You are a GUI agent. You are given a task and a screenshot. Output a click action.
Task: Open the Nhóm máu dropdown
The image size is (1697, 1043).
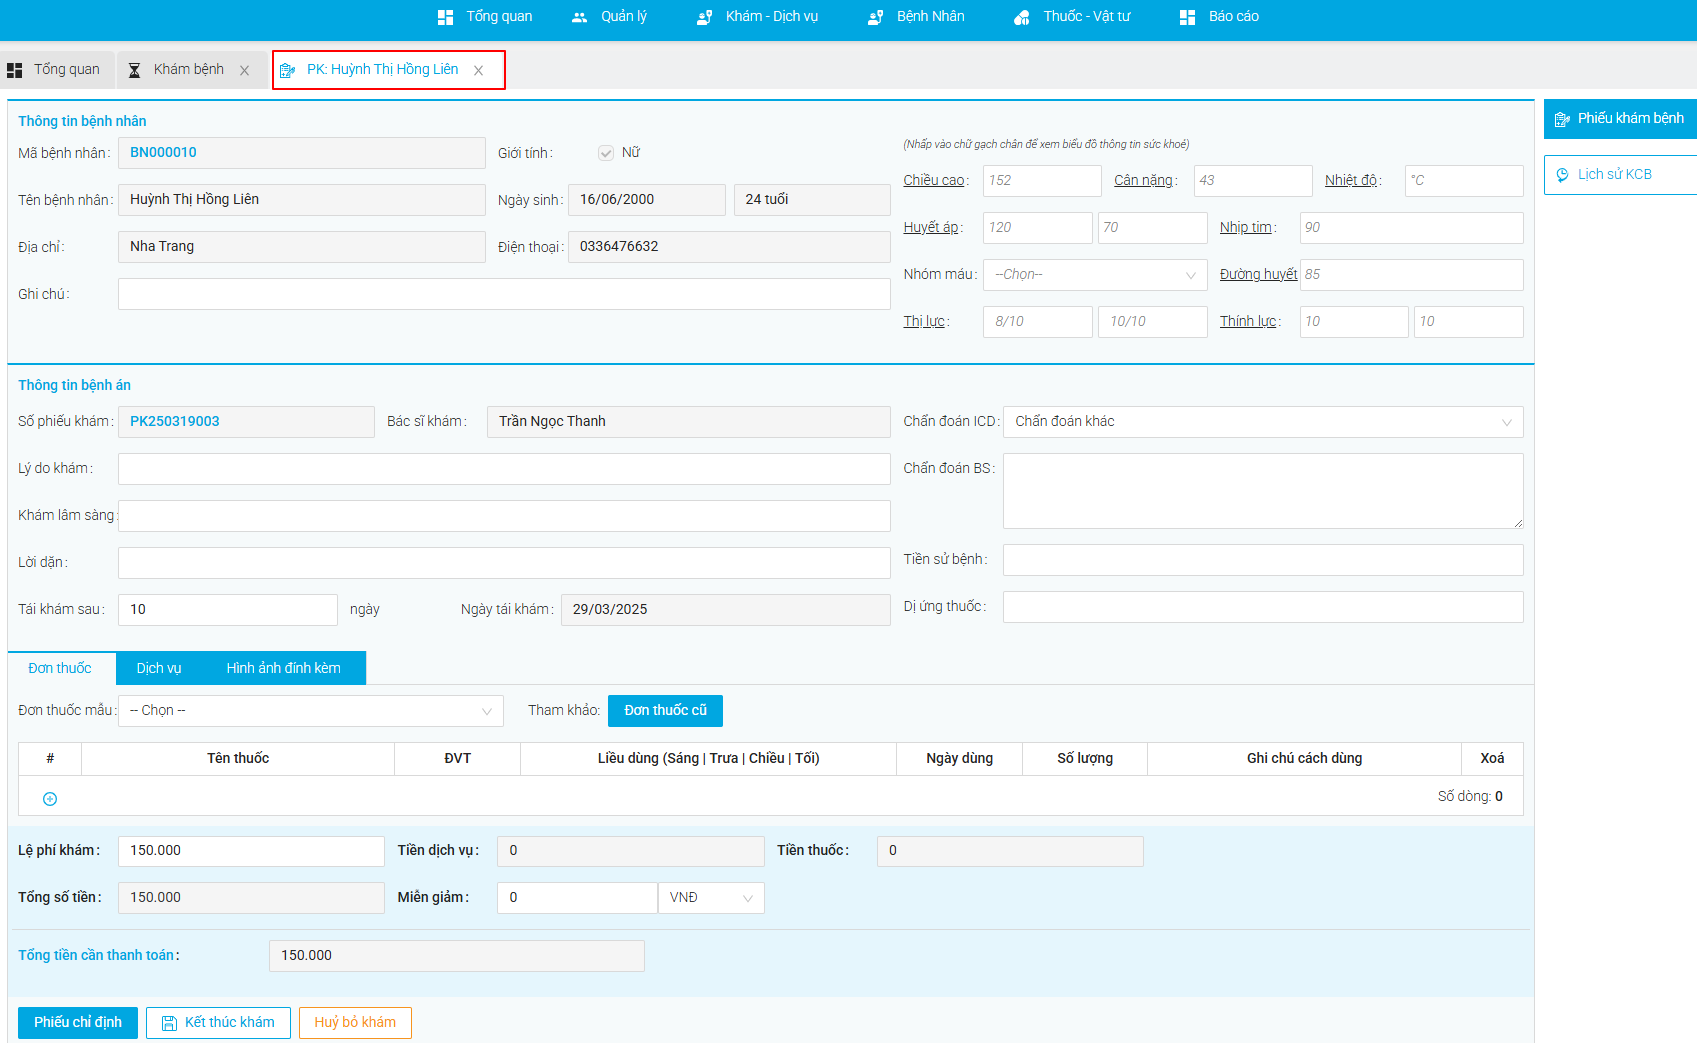click(x=1095, y=275)
